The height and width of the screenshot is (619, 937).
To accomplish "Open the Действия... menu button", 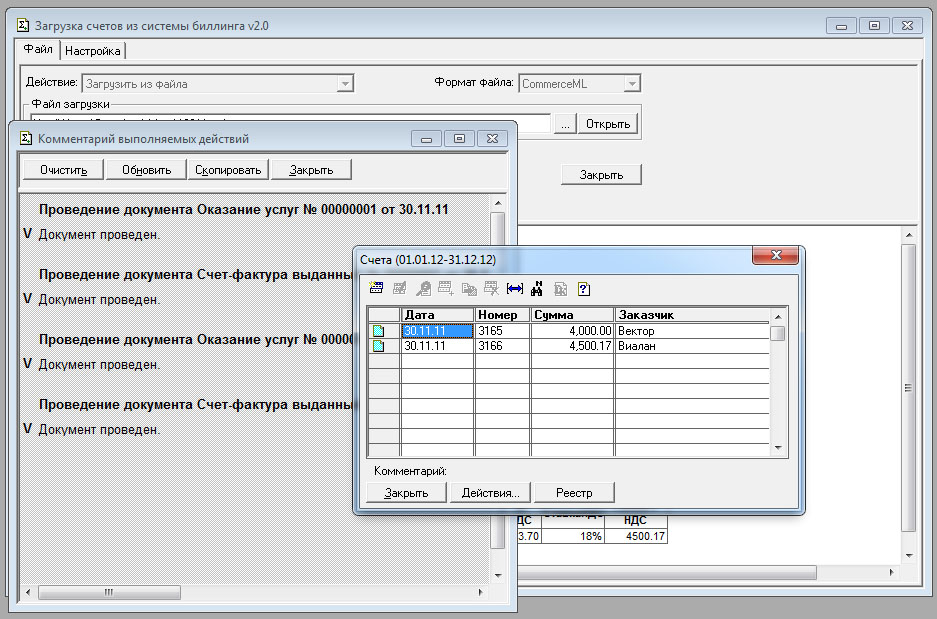I will click(489, 493).
